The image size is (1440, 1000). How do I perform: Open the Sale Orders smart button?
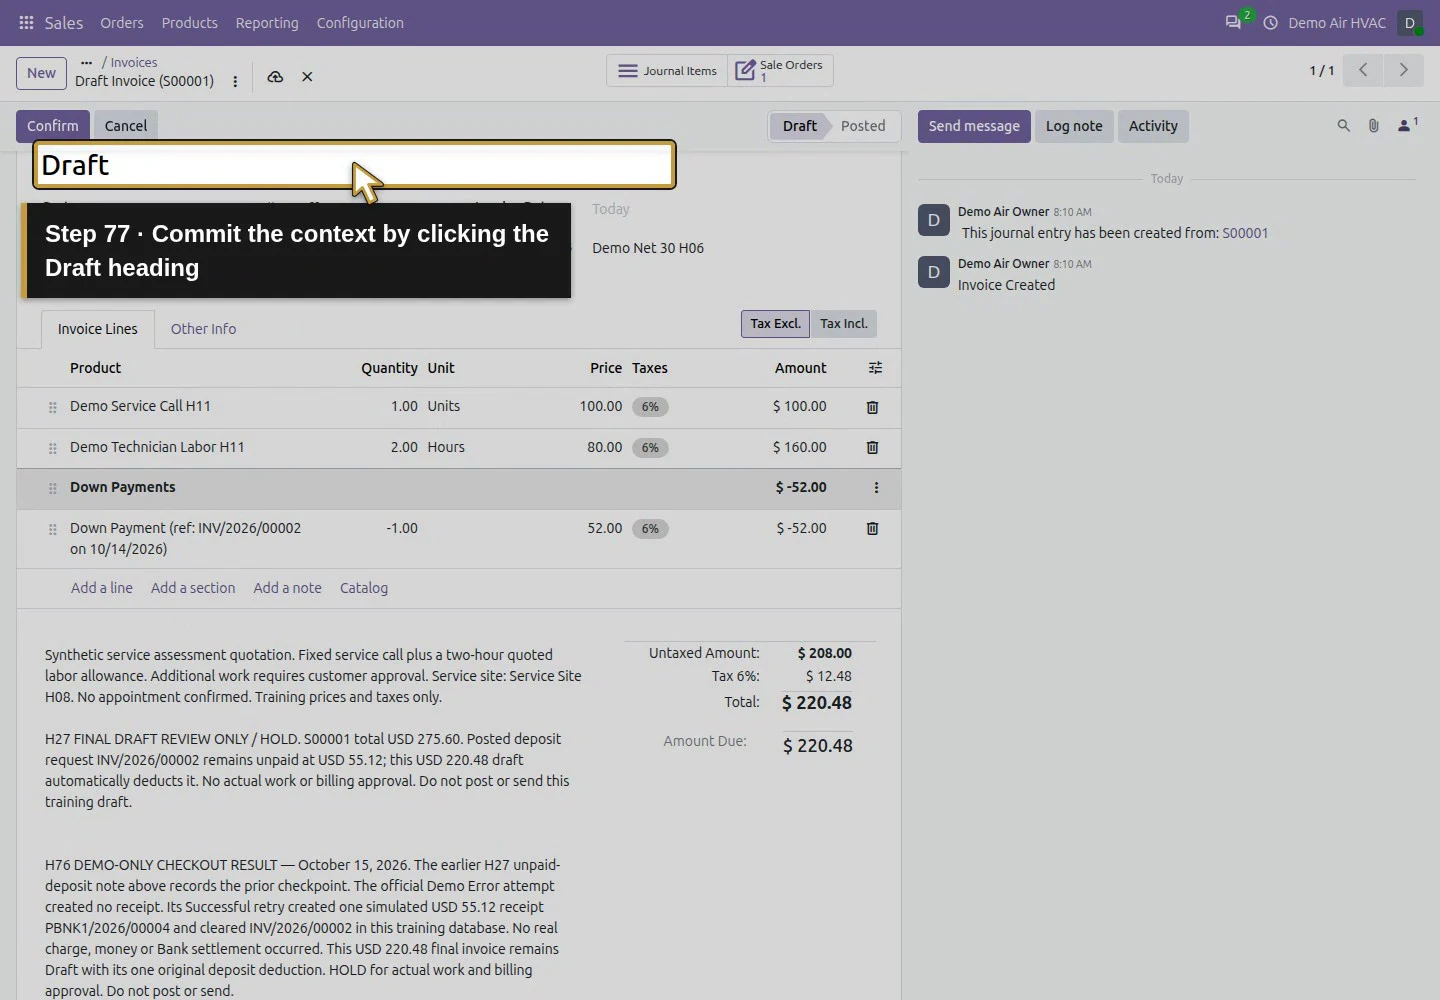780,71
